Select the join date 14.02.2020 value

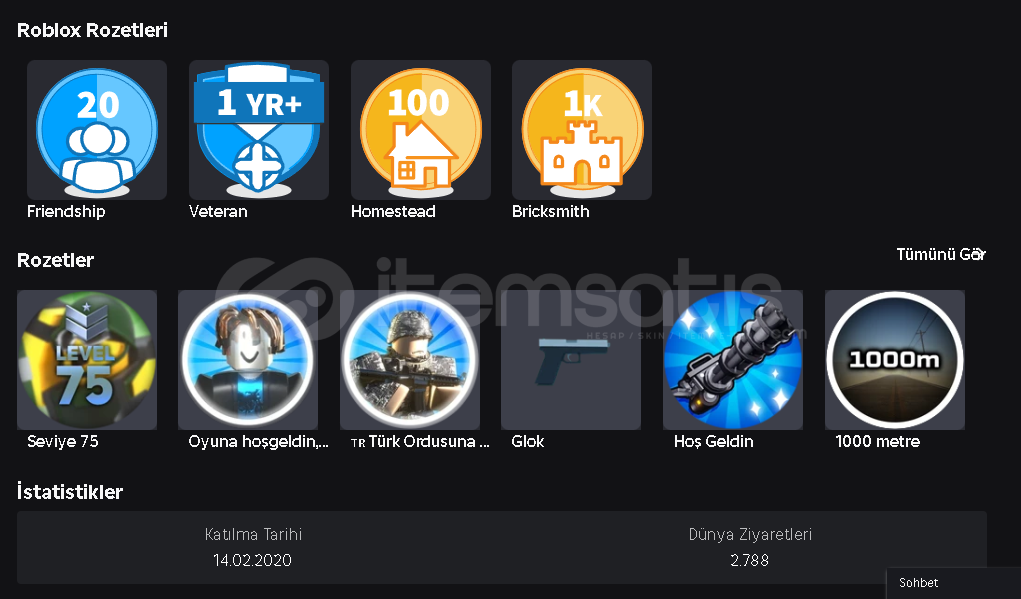[253, 561]
